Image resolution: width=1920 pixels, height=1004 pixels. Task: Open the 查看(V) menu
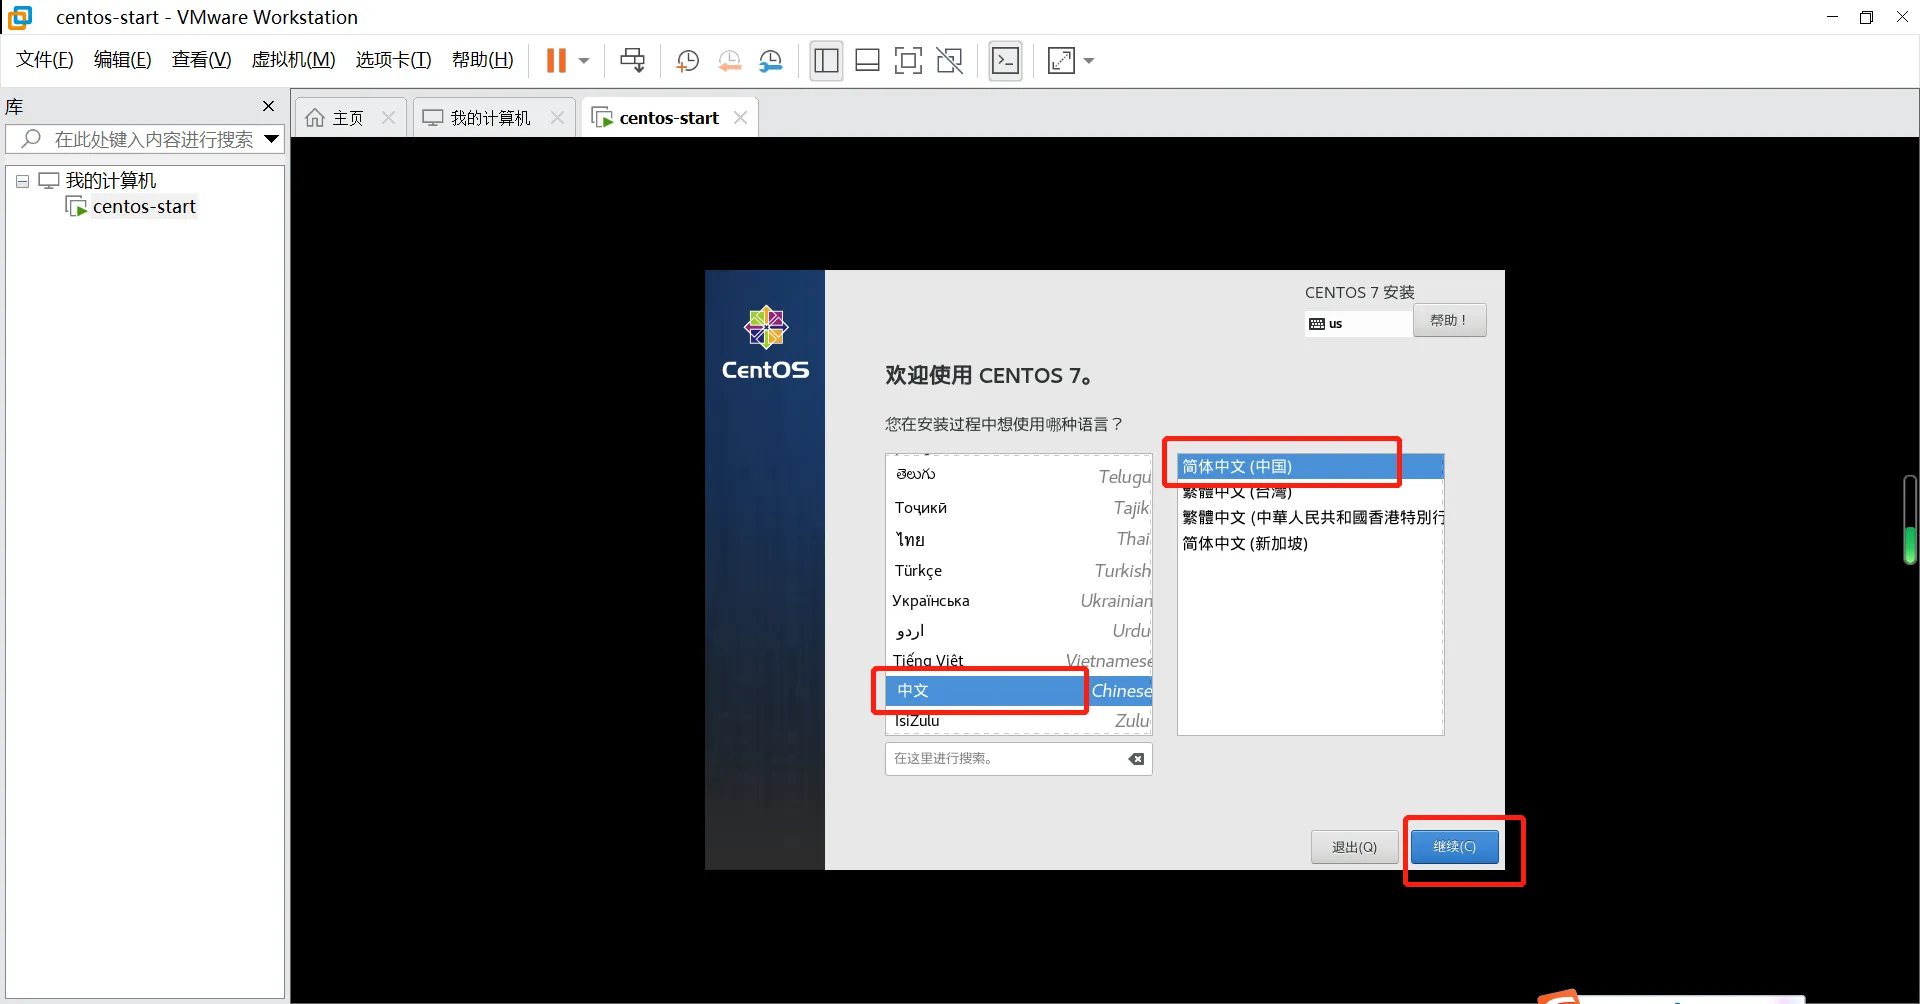201,60
